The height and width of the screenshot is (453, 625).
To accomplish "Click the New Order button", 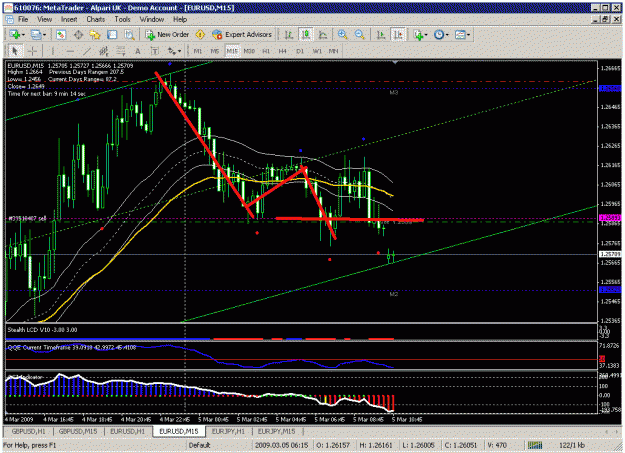I will (x=167, y=35).
